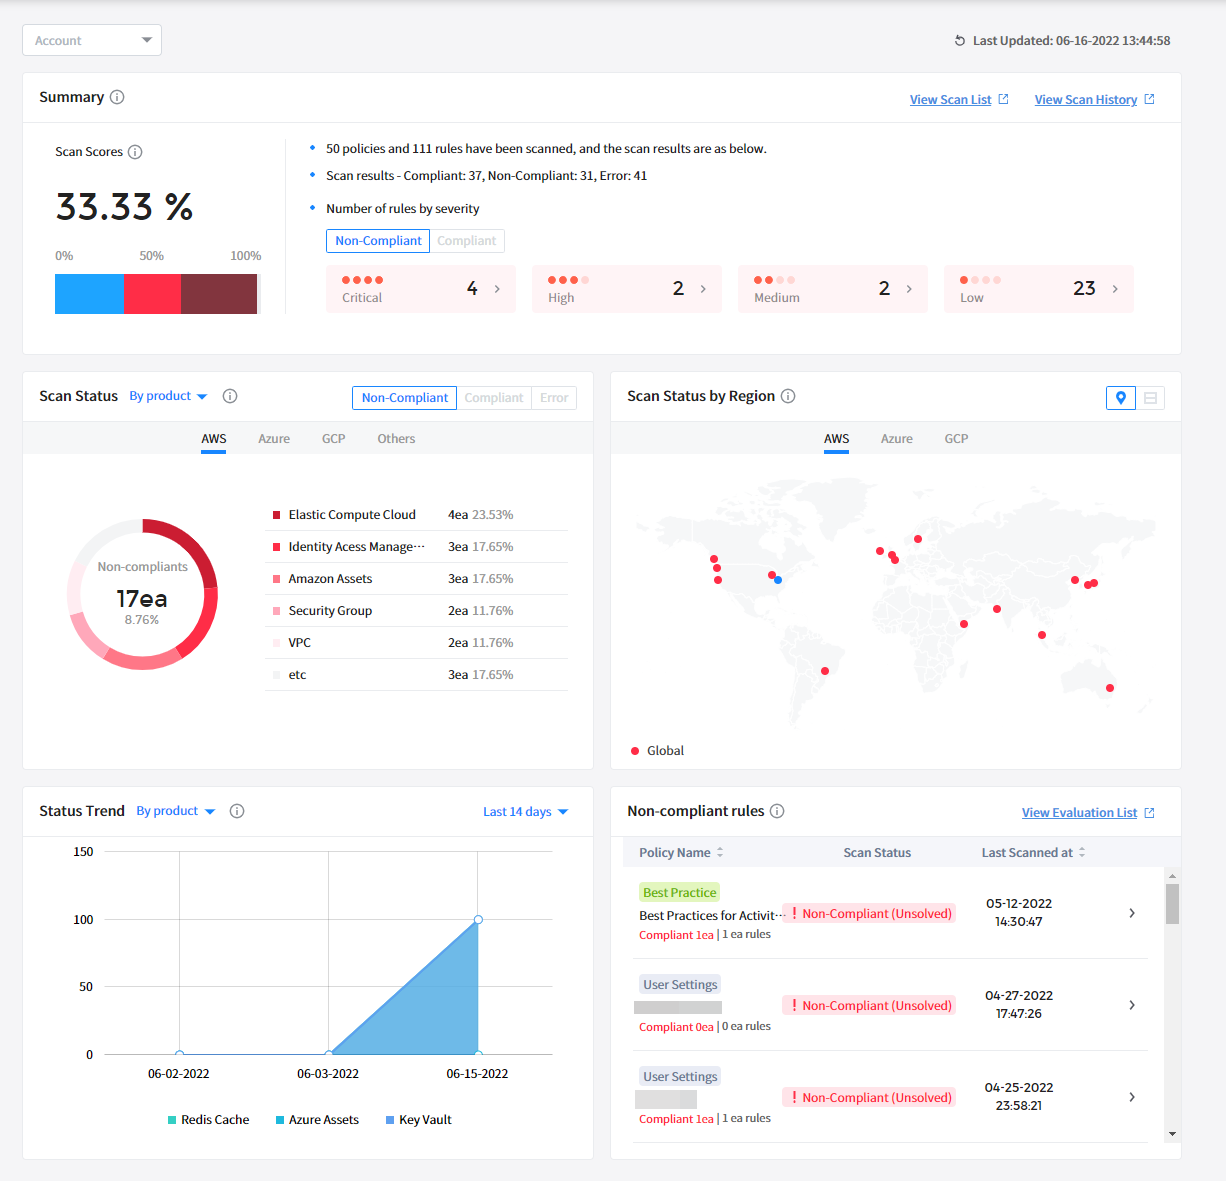
Task: Click the info icon next to Summary
Action: coord(117,97)
